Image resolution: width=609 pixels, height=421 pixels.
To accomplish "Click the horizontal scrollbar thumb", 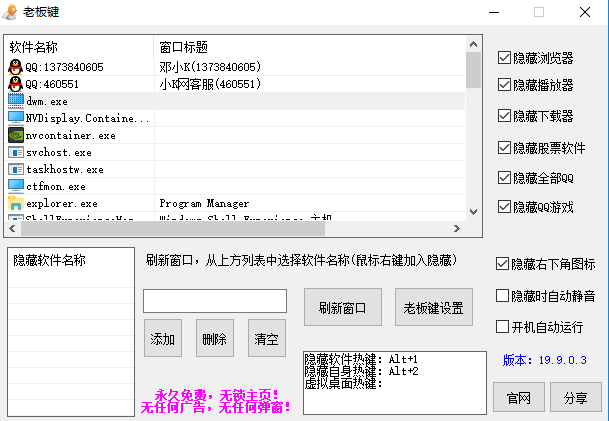I will tap(173, 228).
